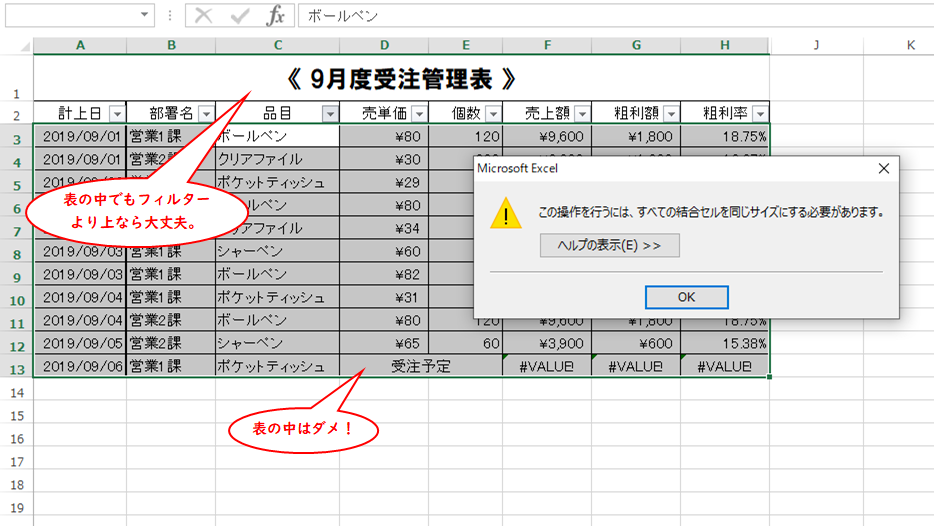Open the Name Box dropdown arrow
This screenshot has width=934, height=526.
[146, 16]
